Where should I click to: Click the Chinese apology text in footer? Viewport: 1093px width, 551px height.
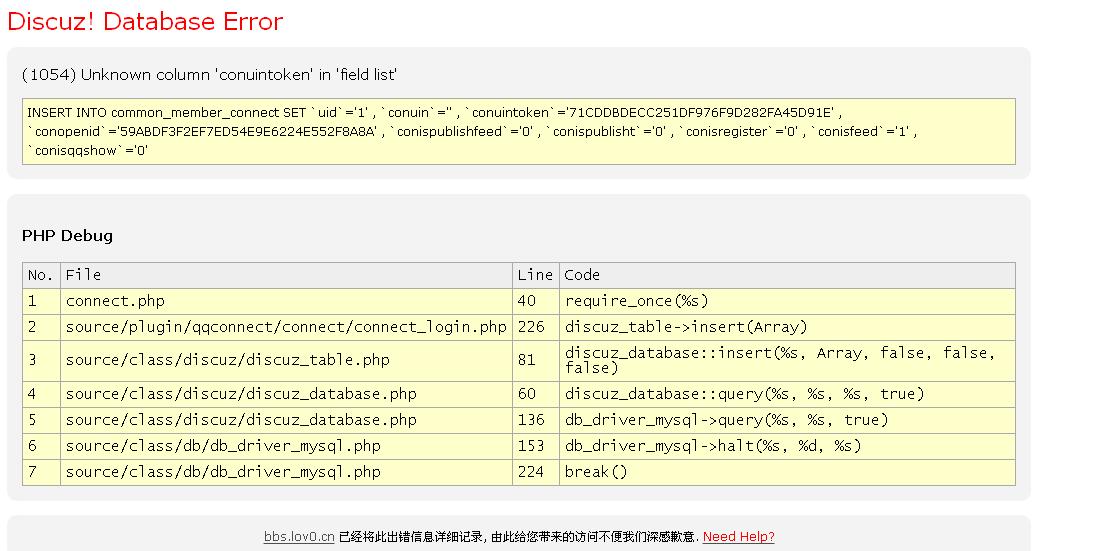click(x=518, y=537)
